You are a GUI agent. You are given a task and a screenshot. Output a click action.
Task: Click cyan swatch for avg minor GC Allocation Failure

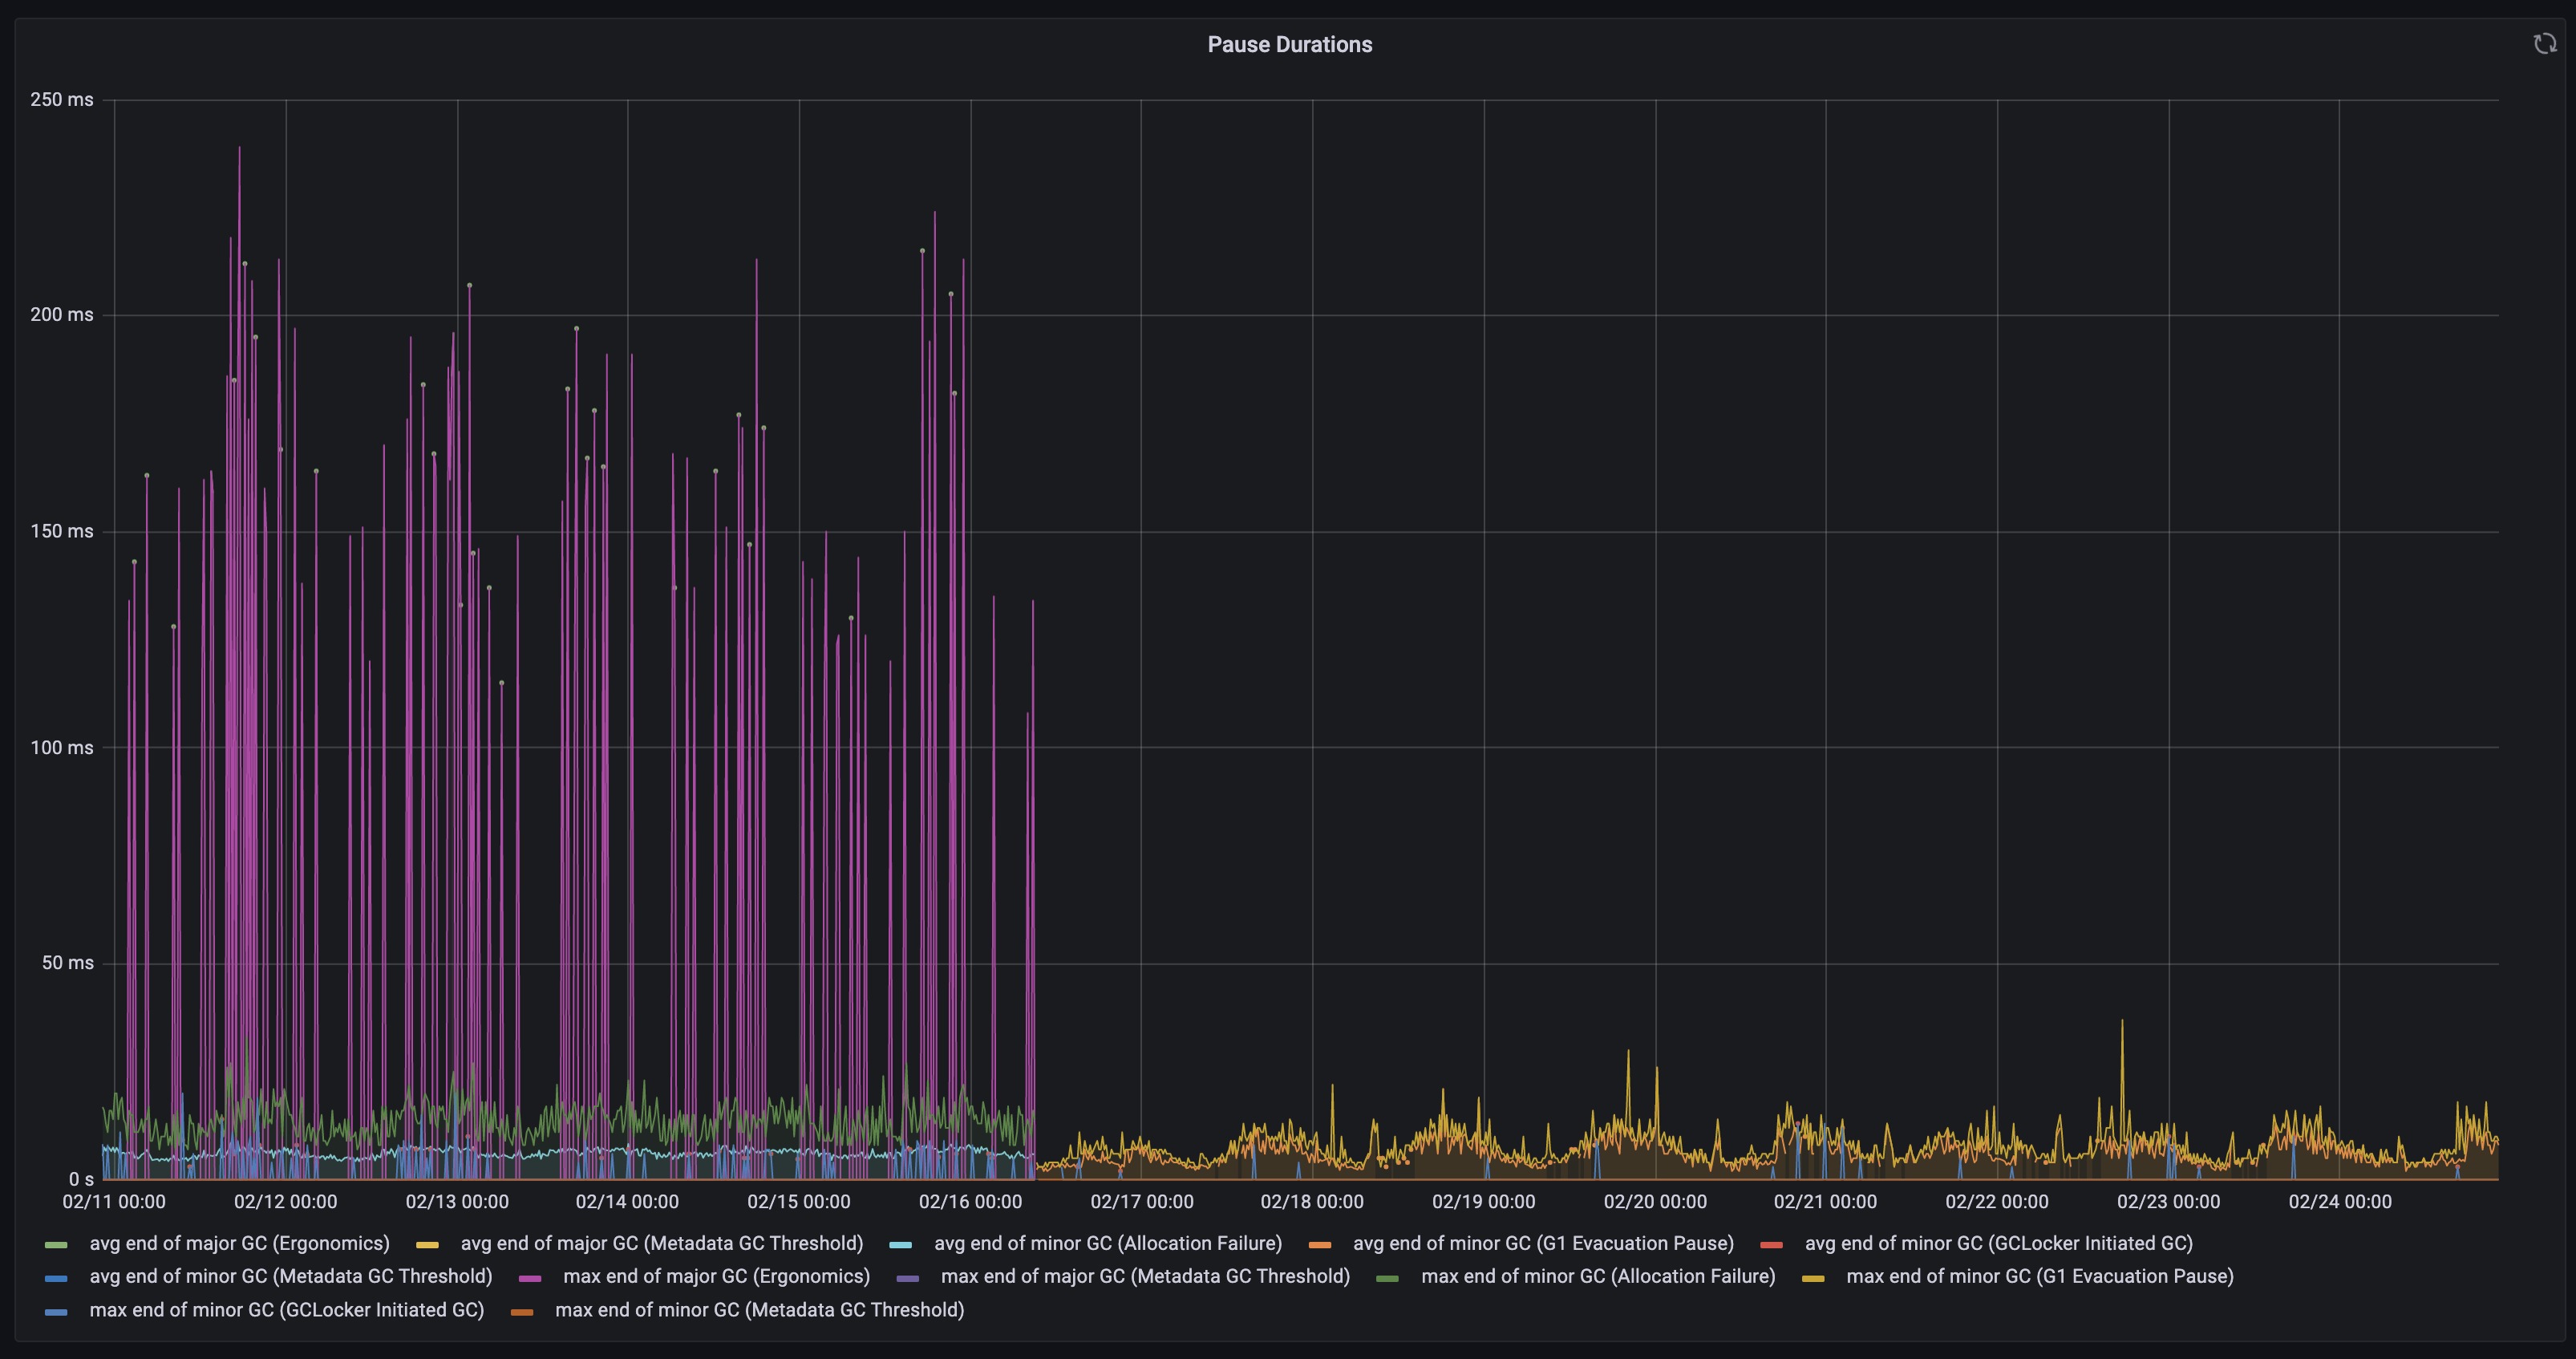900,1244
